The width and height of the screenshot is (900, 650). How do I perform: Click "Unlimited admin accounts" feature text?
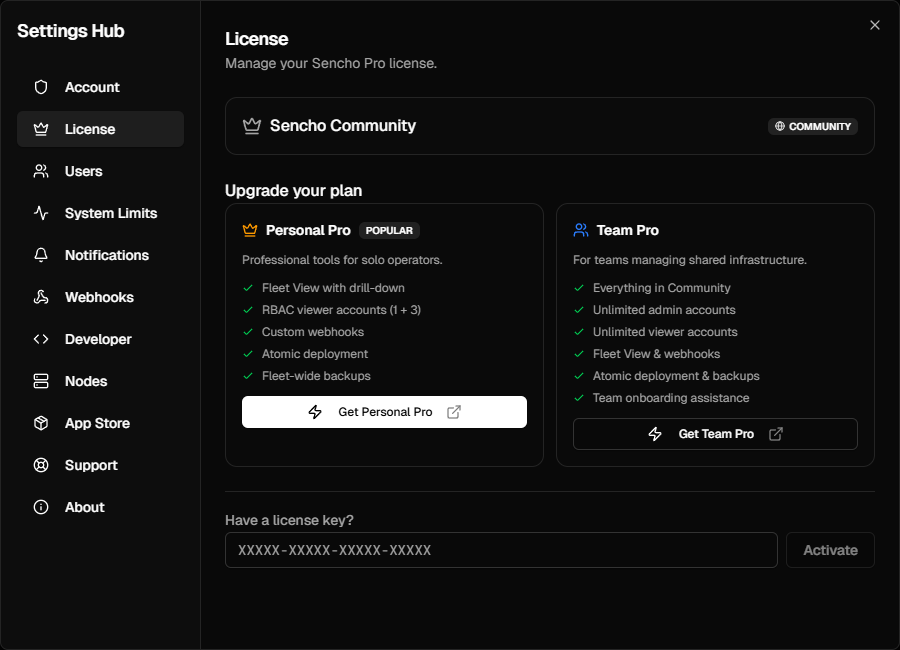click(x=664, y=310)
